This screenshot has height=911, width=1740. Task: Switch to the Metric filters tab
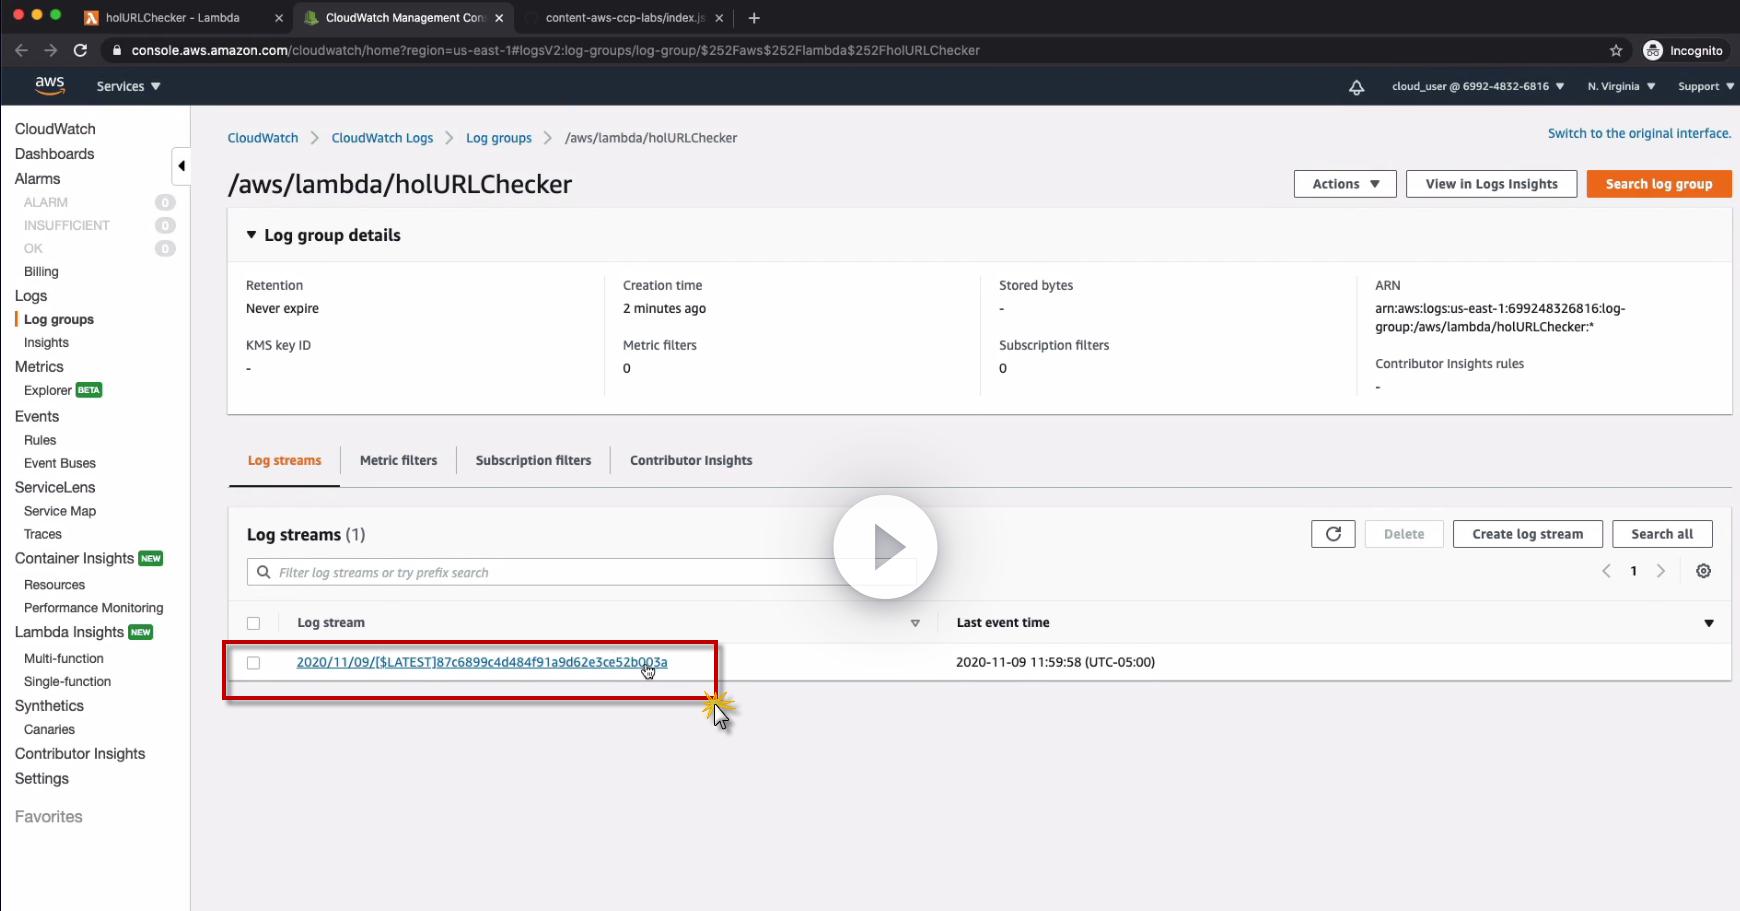(398, 461)
